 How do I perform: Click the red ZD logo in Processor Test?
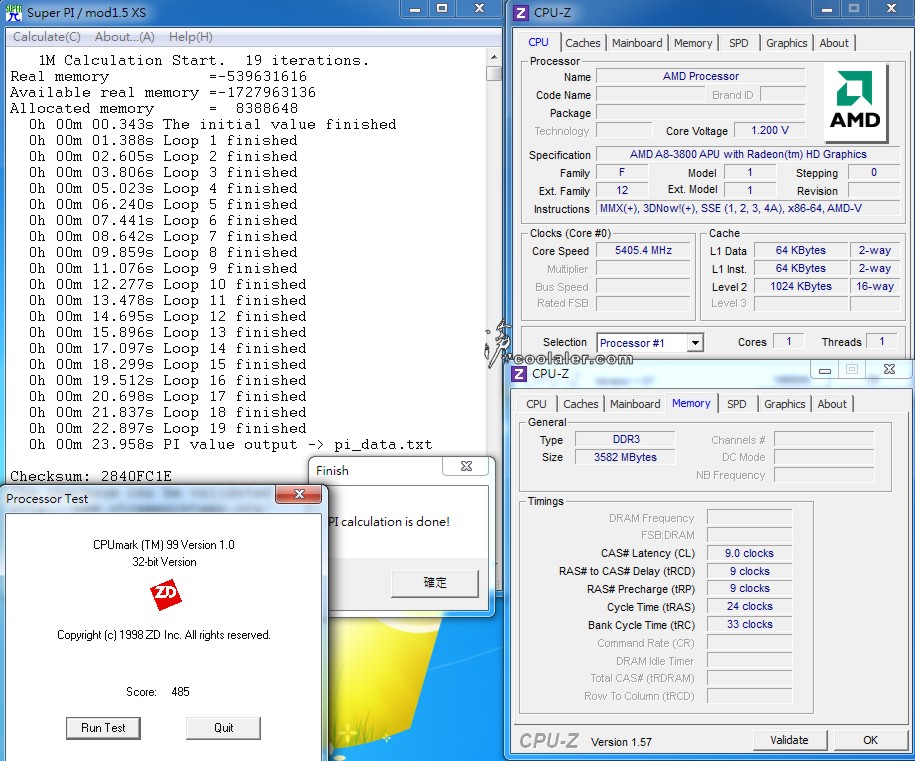point(166,594)
